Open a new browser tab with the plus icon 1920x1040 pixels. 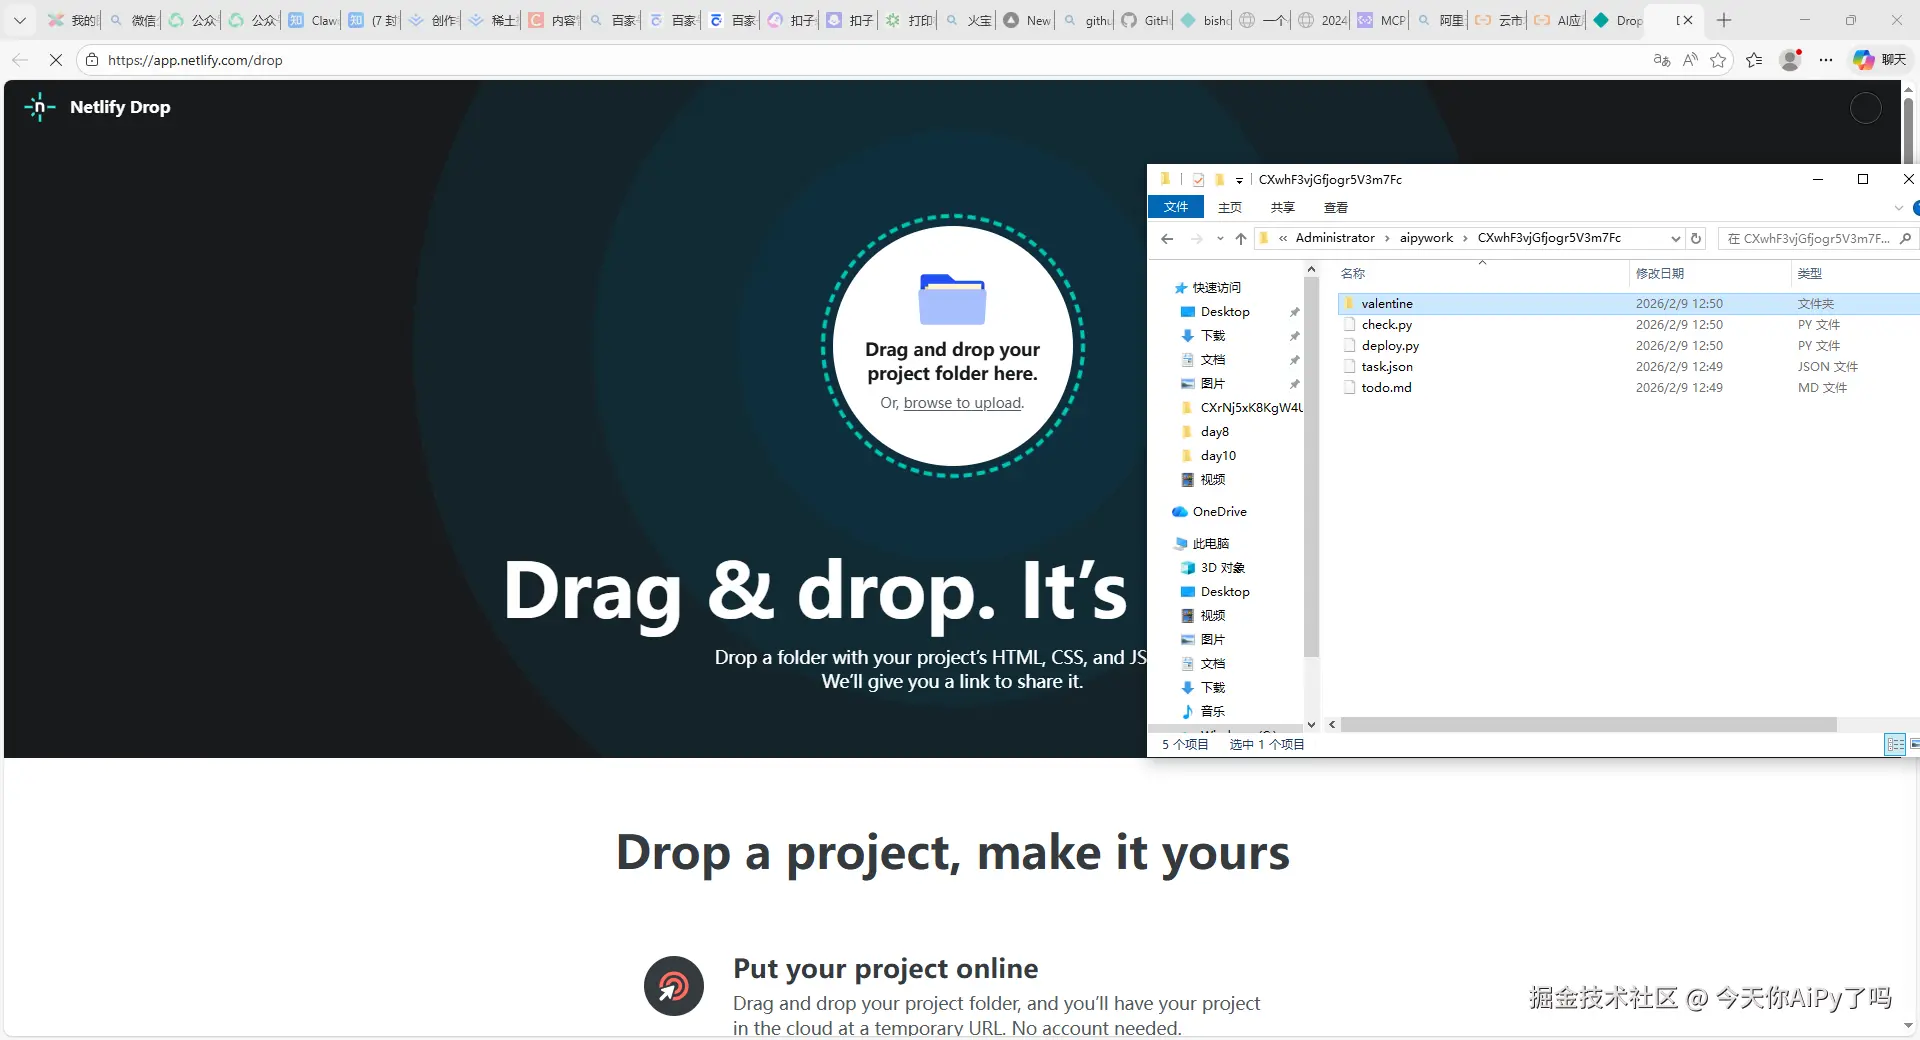point(1724,20)
